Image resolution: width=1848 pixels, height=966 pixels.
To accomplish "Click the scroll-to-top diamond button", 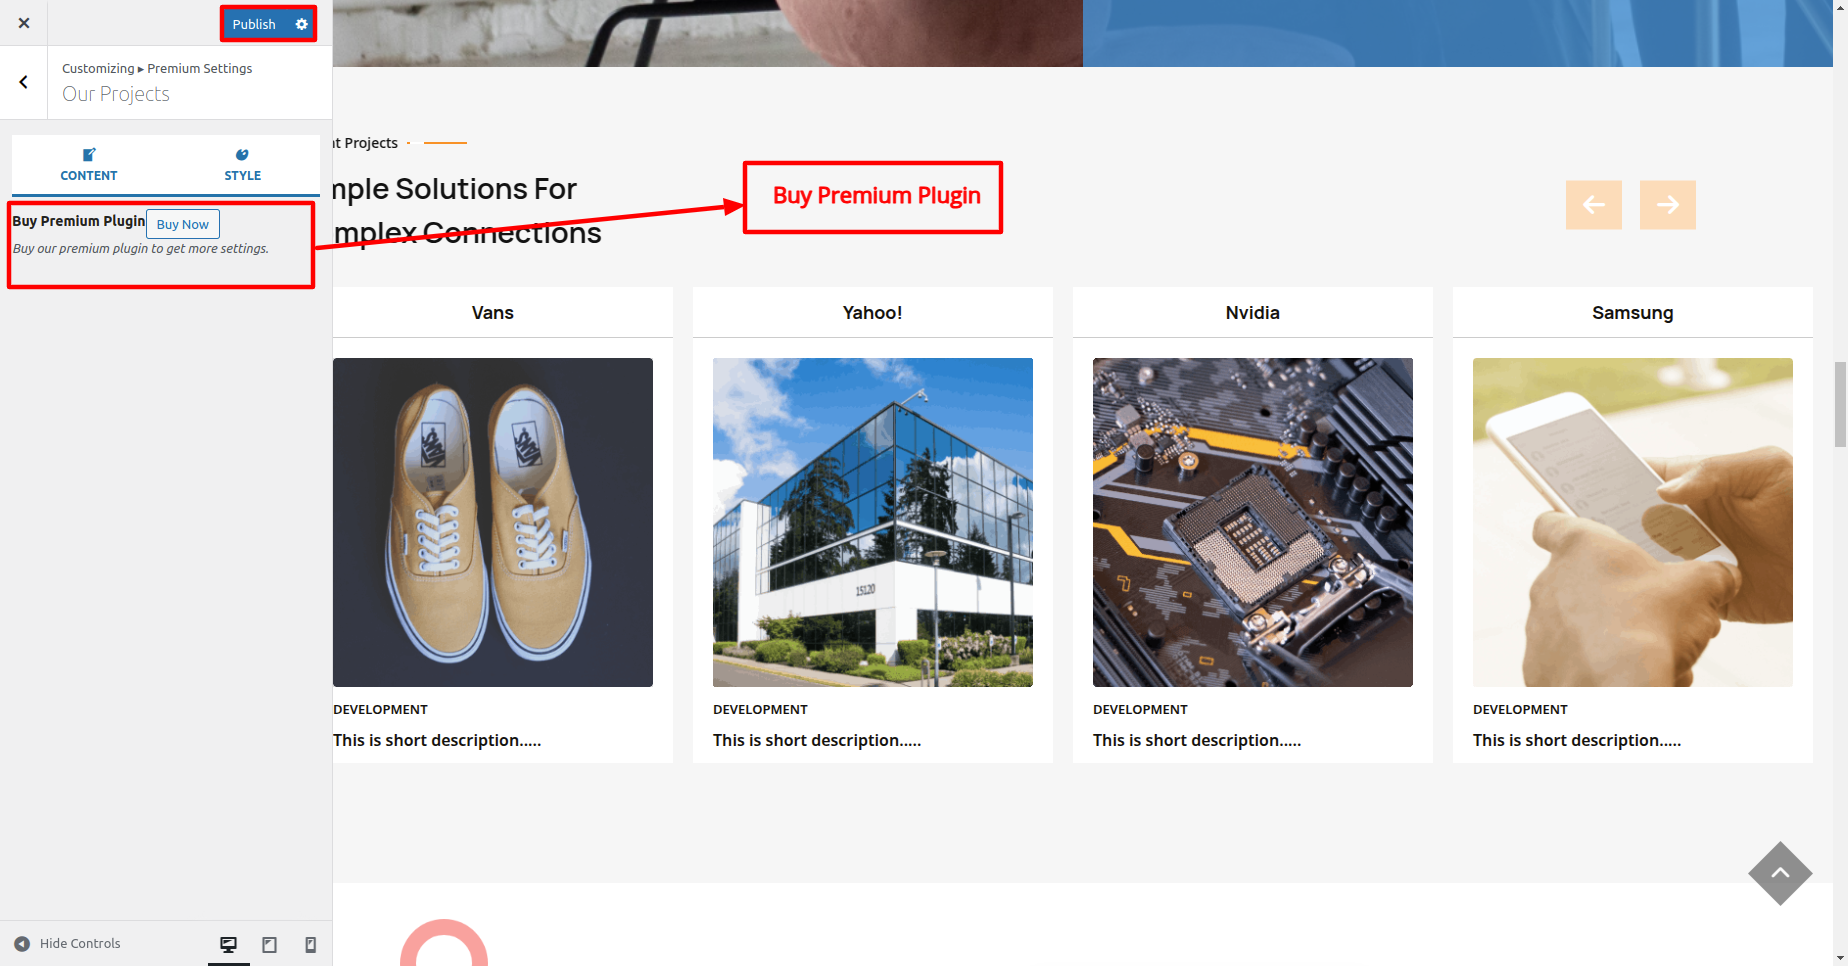I will click(x=1780, y=873).
